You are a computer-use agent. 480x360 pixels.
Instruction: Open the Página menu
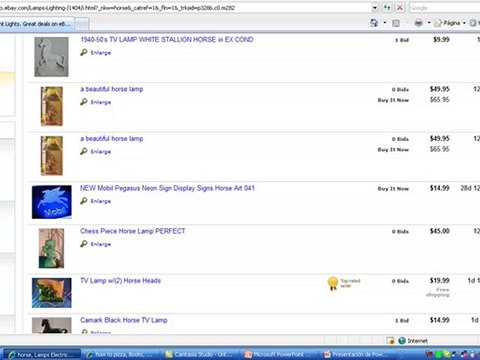click(450, 23)
